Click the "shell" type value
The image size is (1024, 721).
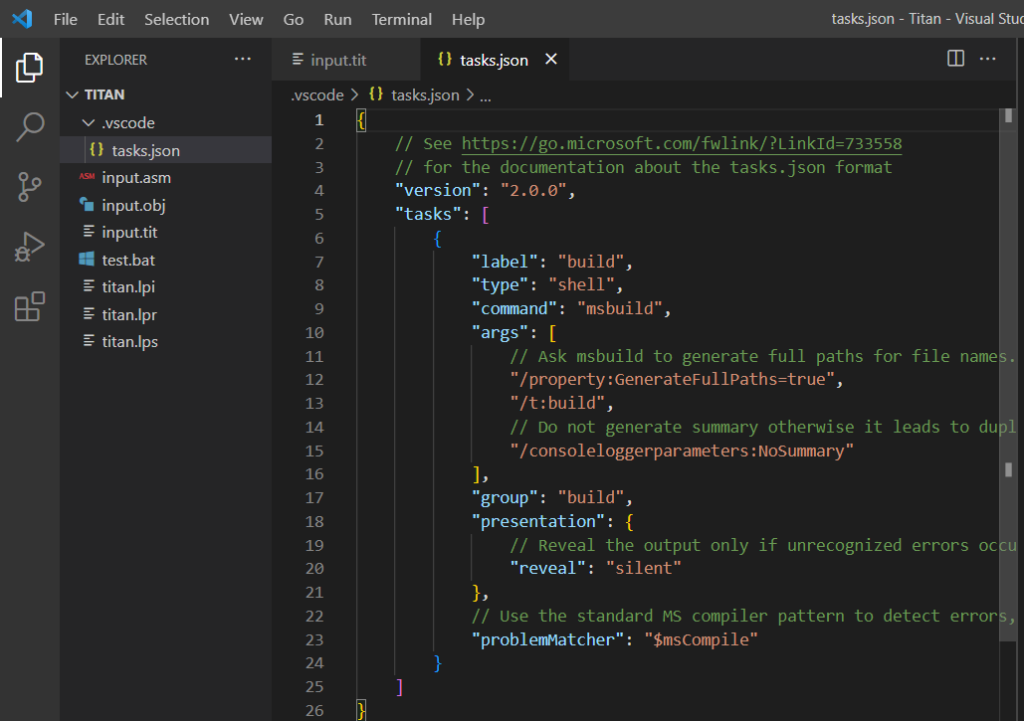coord(581,285)
